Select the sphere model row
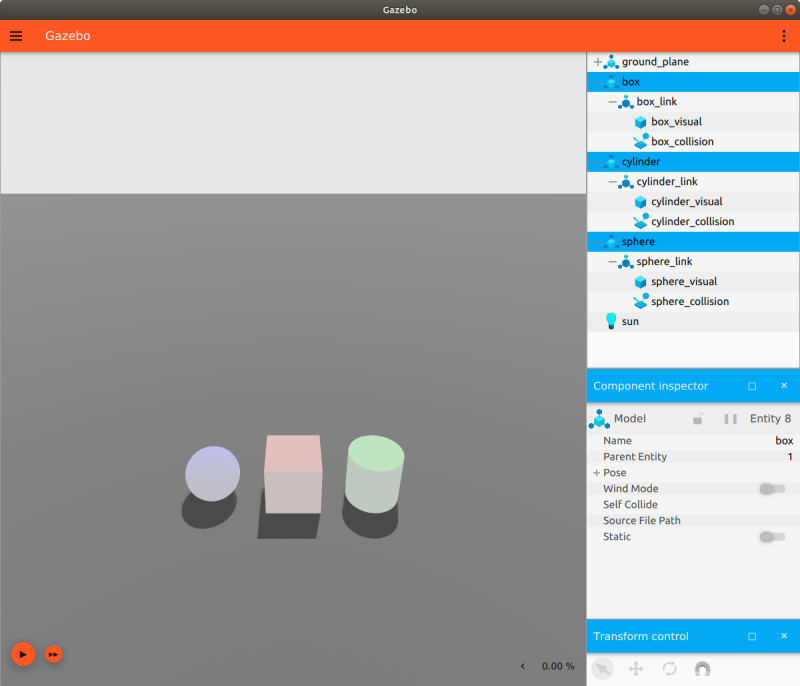This screenshot has height=686, width=800. [693, 242]
